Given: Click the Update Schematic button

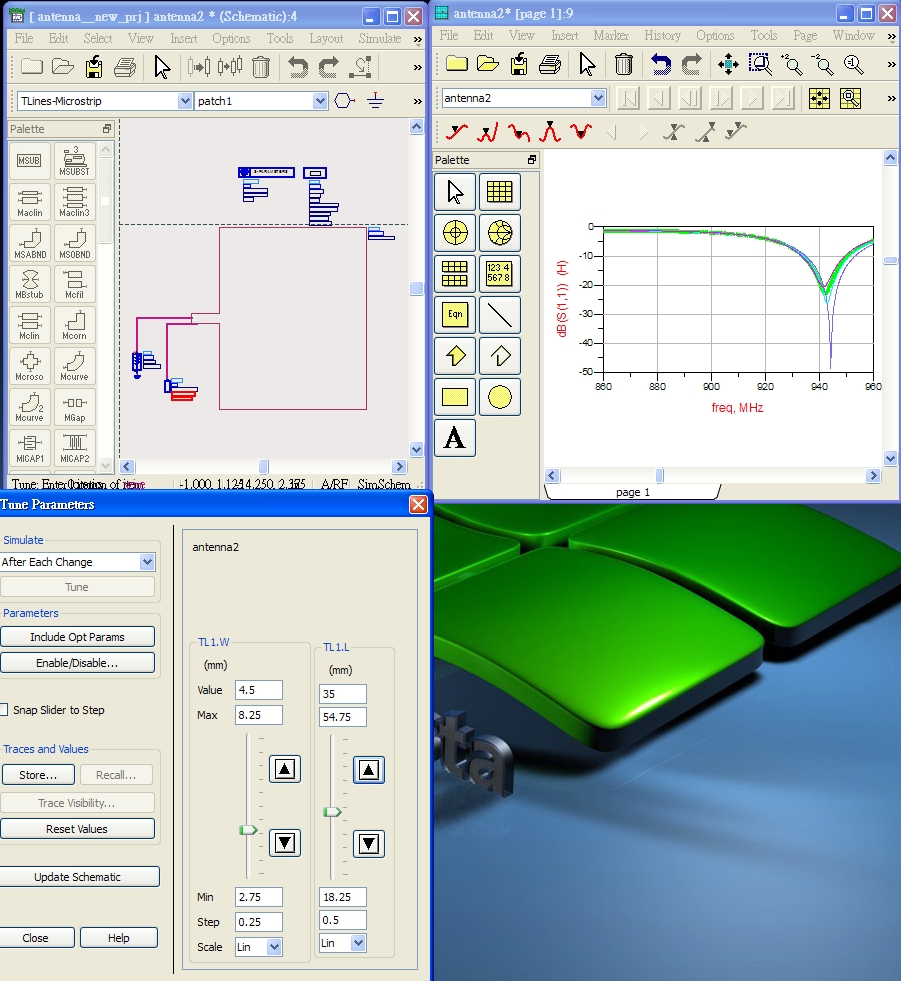Looking at the screenshot, I should point(78,877).
